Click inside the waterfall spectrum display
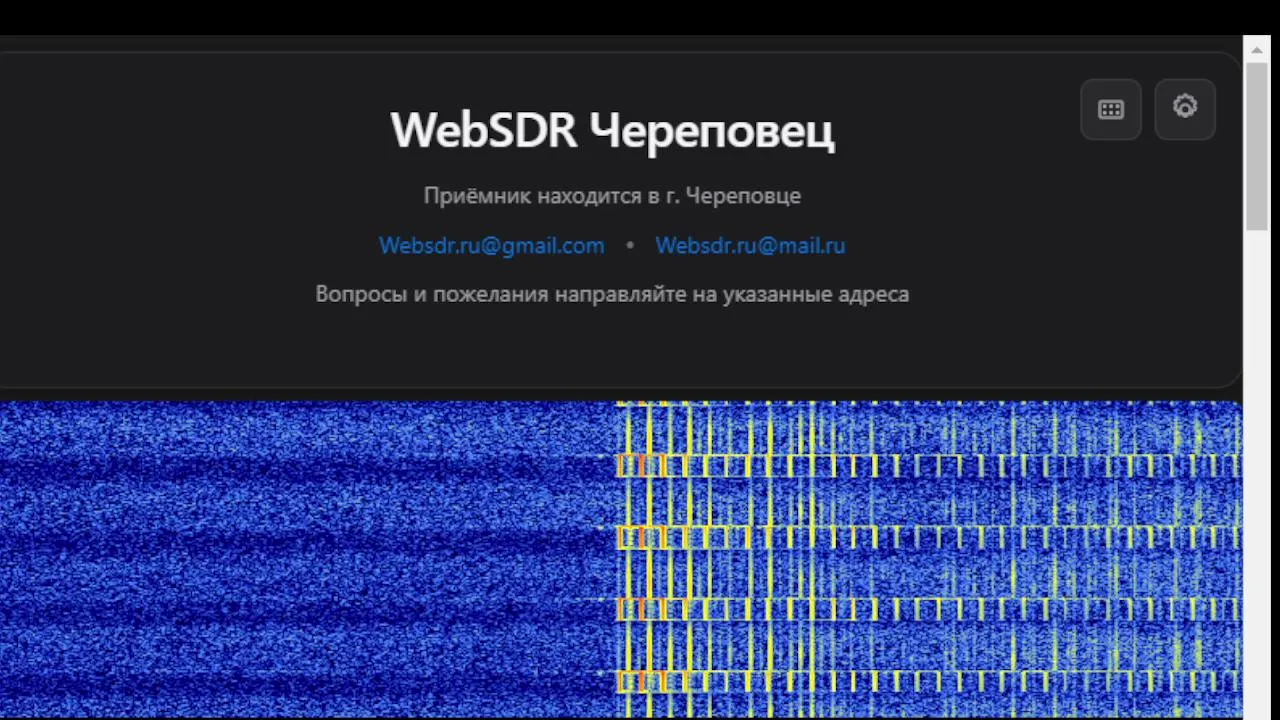Image resolution: width=1280 pixels, height=720 pixels. 621,560
